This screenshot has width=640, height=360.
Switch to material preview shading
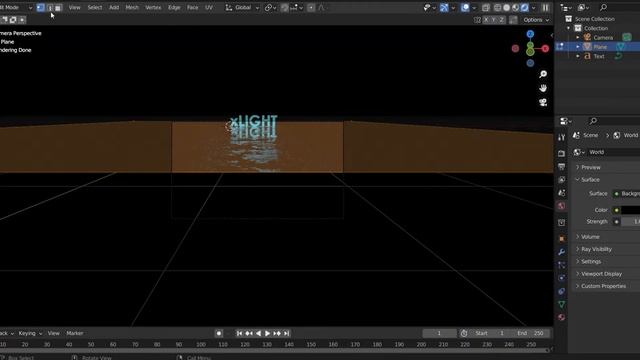516,7
